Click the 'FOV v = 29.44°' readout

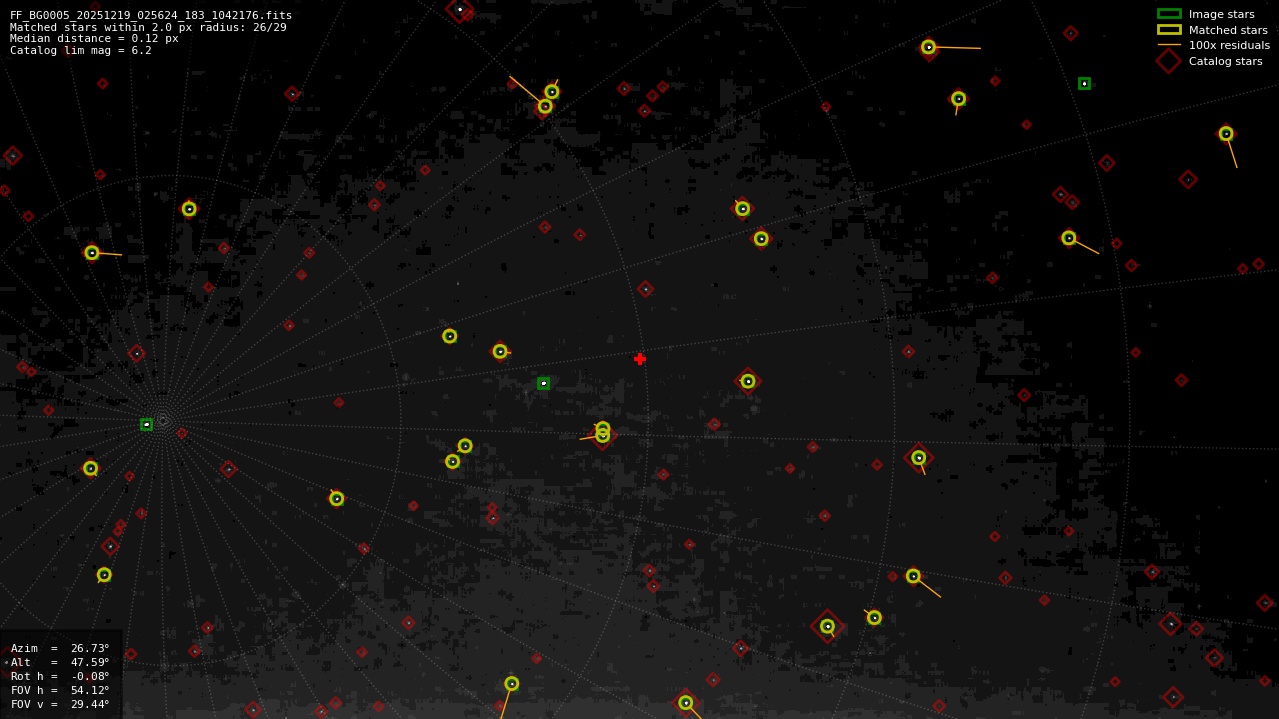(60, 704)
